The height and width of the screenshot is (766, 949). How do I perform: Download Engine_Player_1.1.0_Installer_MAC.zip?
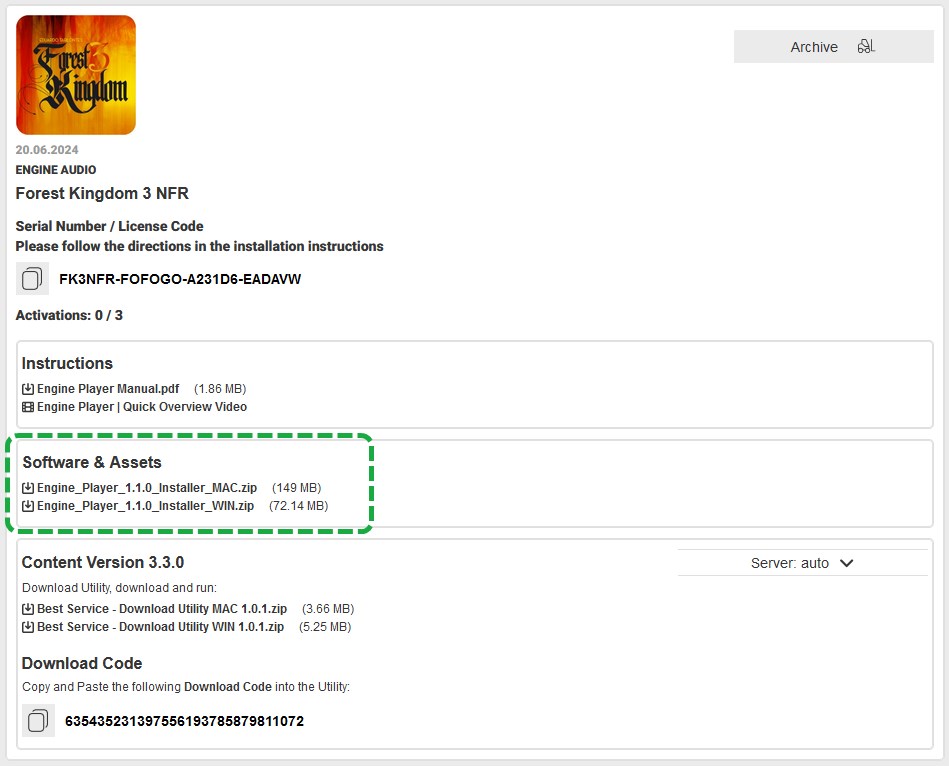coord(147,488)
